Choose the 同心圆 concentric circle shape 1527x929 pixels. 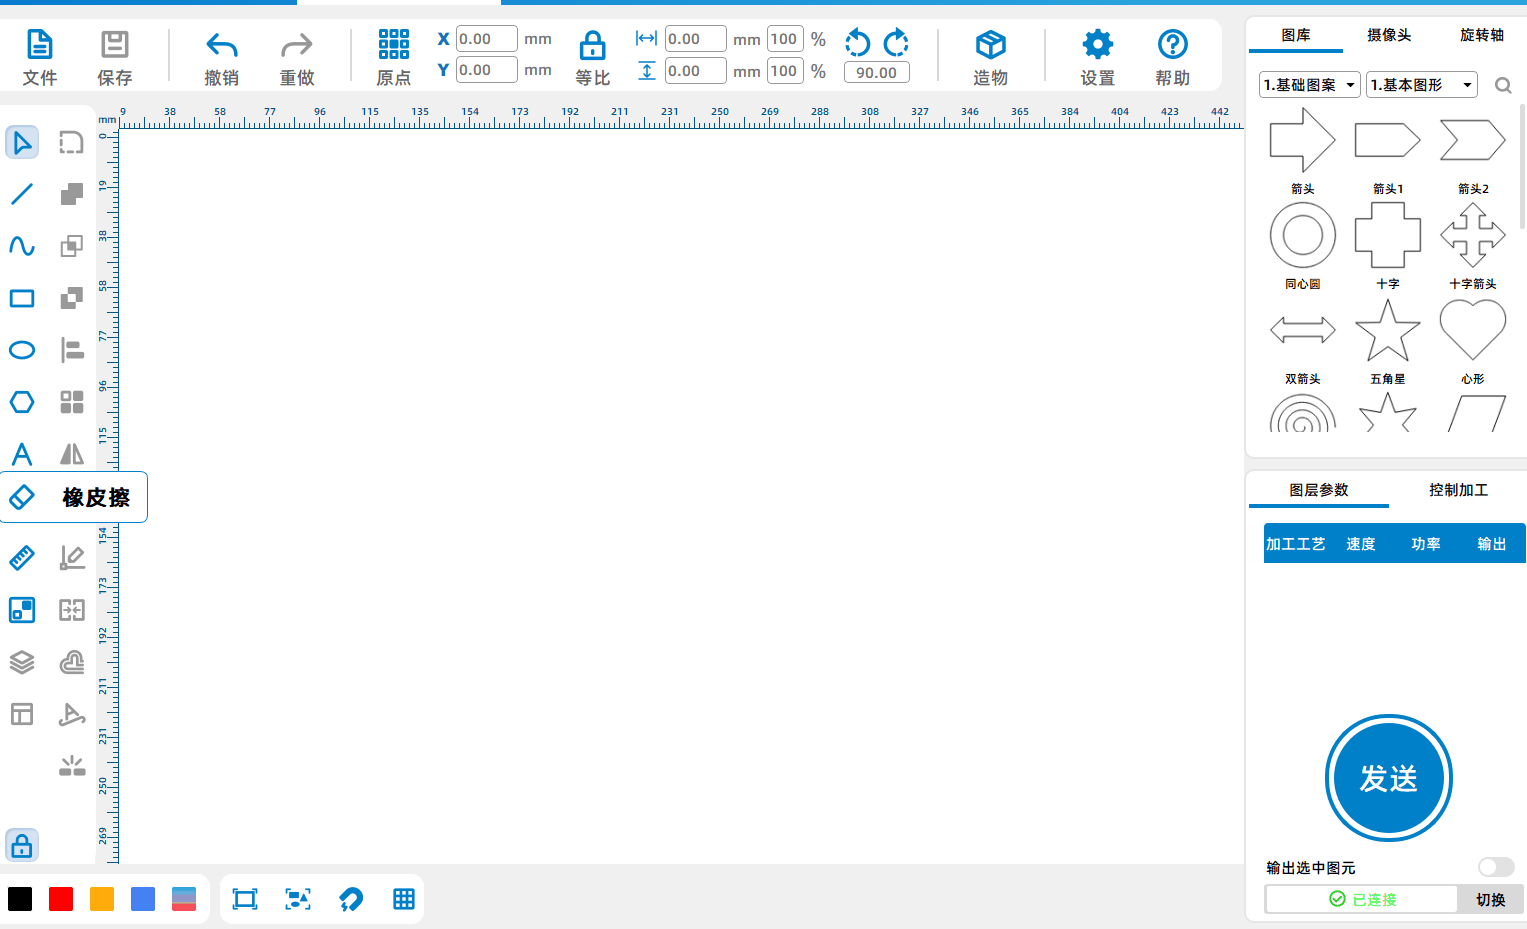pyautogui.click(x=1303, y=235)
